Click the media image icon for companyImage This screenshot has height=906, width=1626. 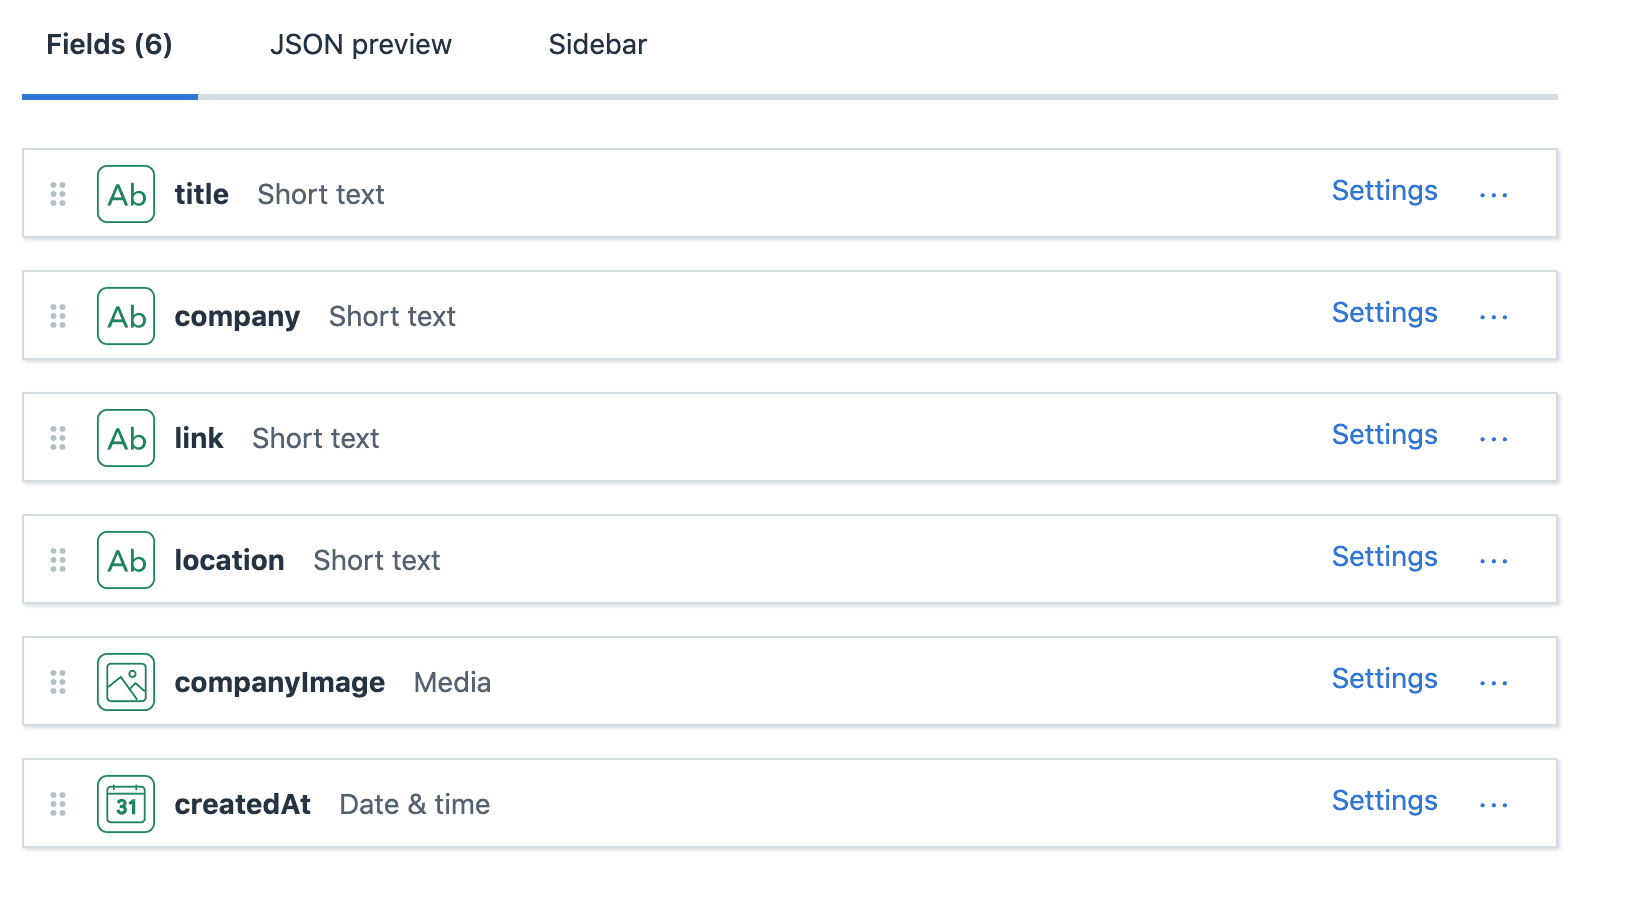[126, 682]
